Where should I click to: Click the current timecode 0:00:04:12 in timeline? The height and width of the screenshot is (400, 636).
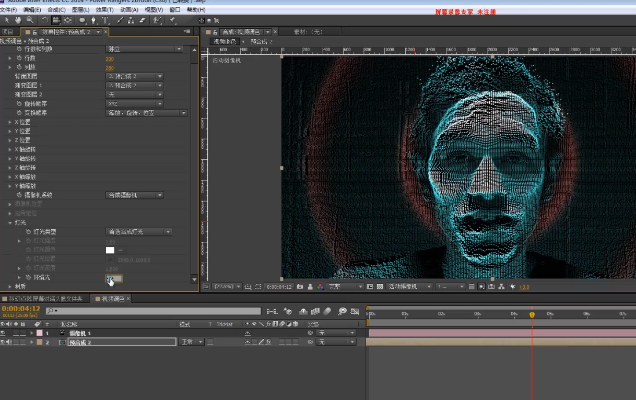coord(20,310)
